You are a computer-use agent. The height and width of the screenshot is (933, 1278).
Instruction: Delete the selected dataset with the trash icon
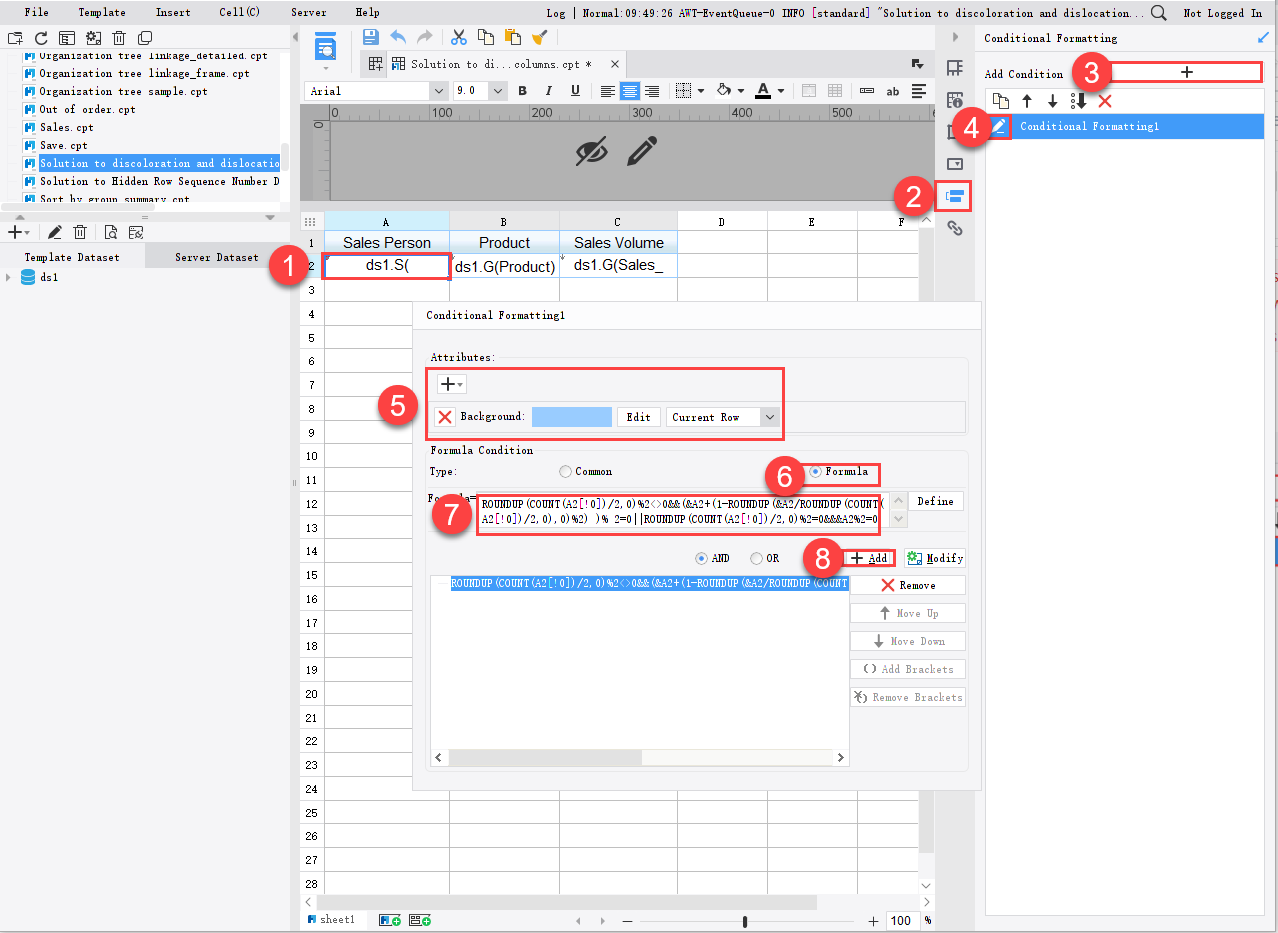coord(81,230)
